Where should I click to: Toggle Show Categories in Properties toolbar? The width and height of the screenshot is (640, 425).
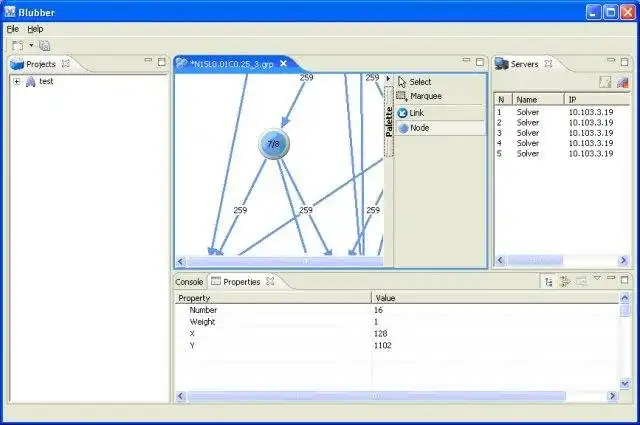(549, 282)
